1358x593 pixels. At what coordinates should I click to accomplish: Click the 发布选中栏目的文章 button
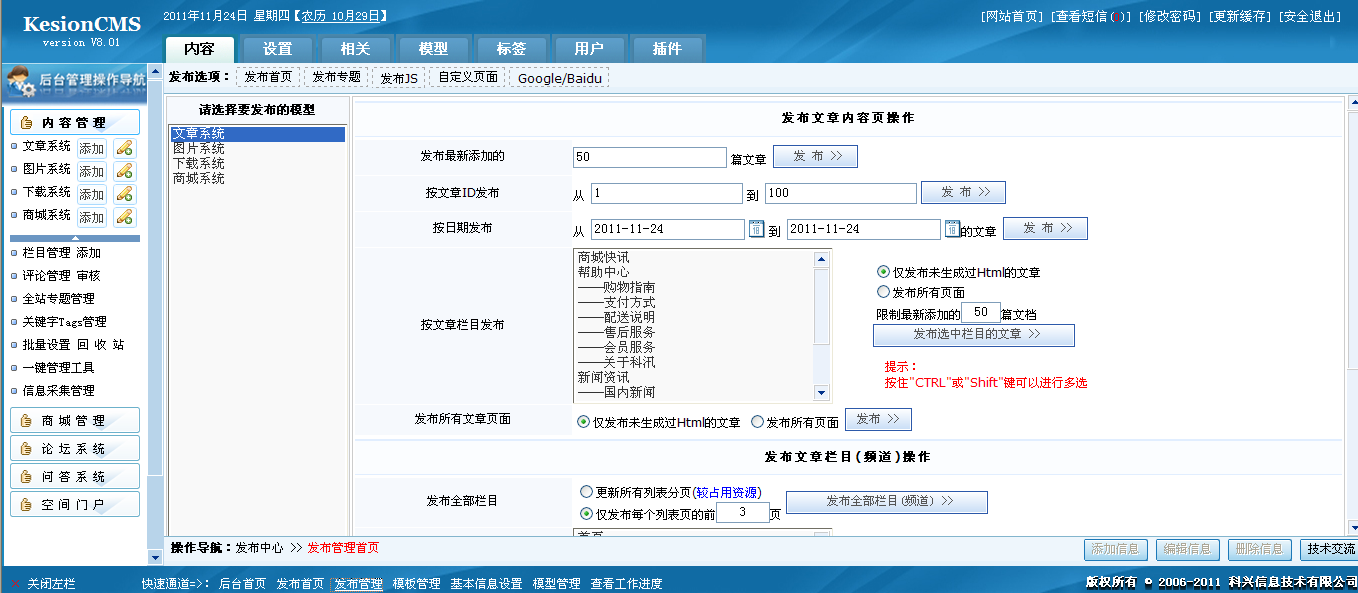click(974, 335)
